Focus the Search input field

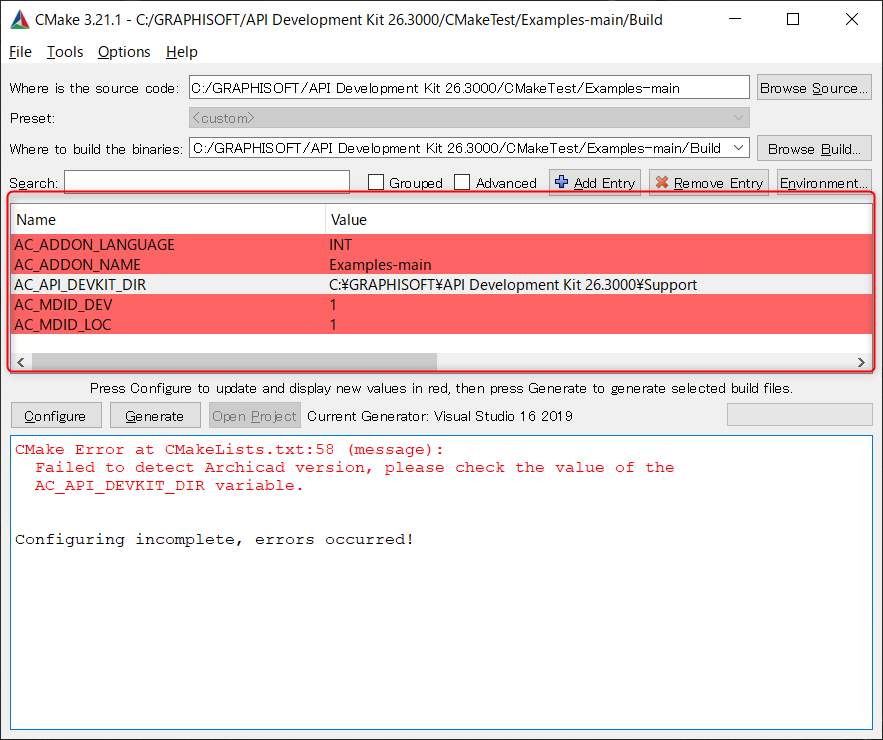[207, 182]
